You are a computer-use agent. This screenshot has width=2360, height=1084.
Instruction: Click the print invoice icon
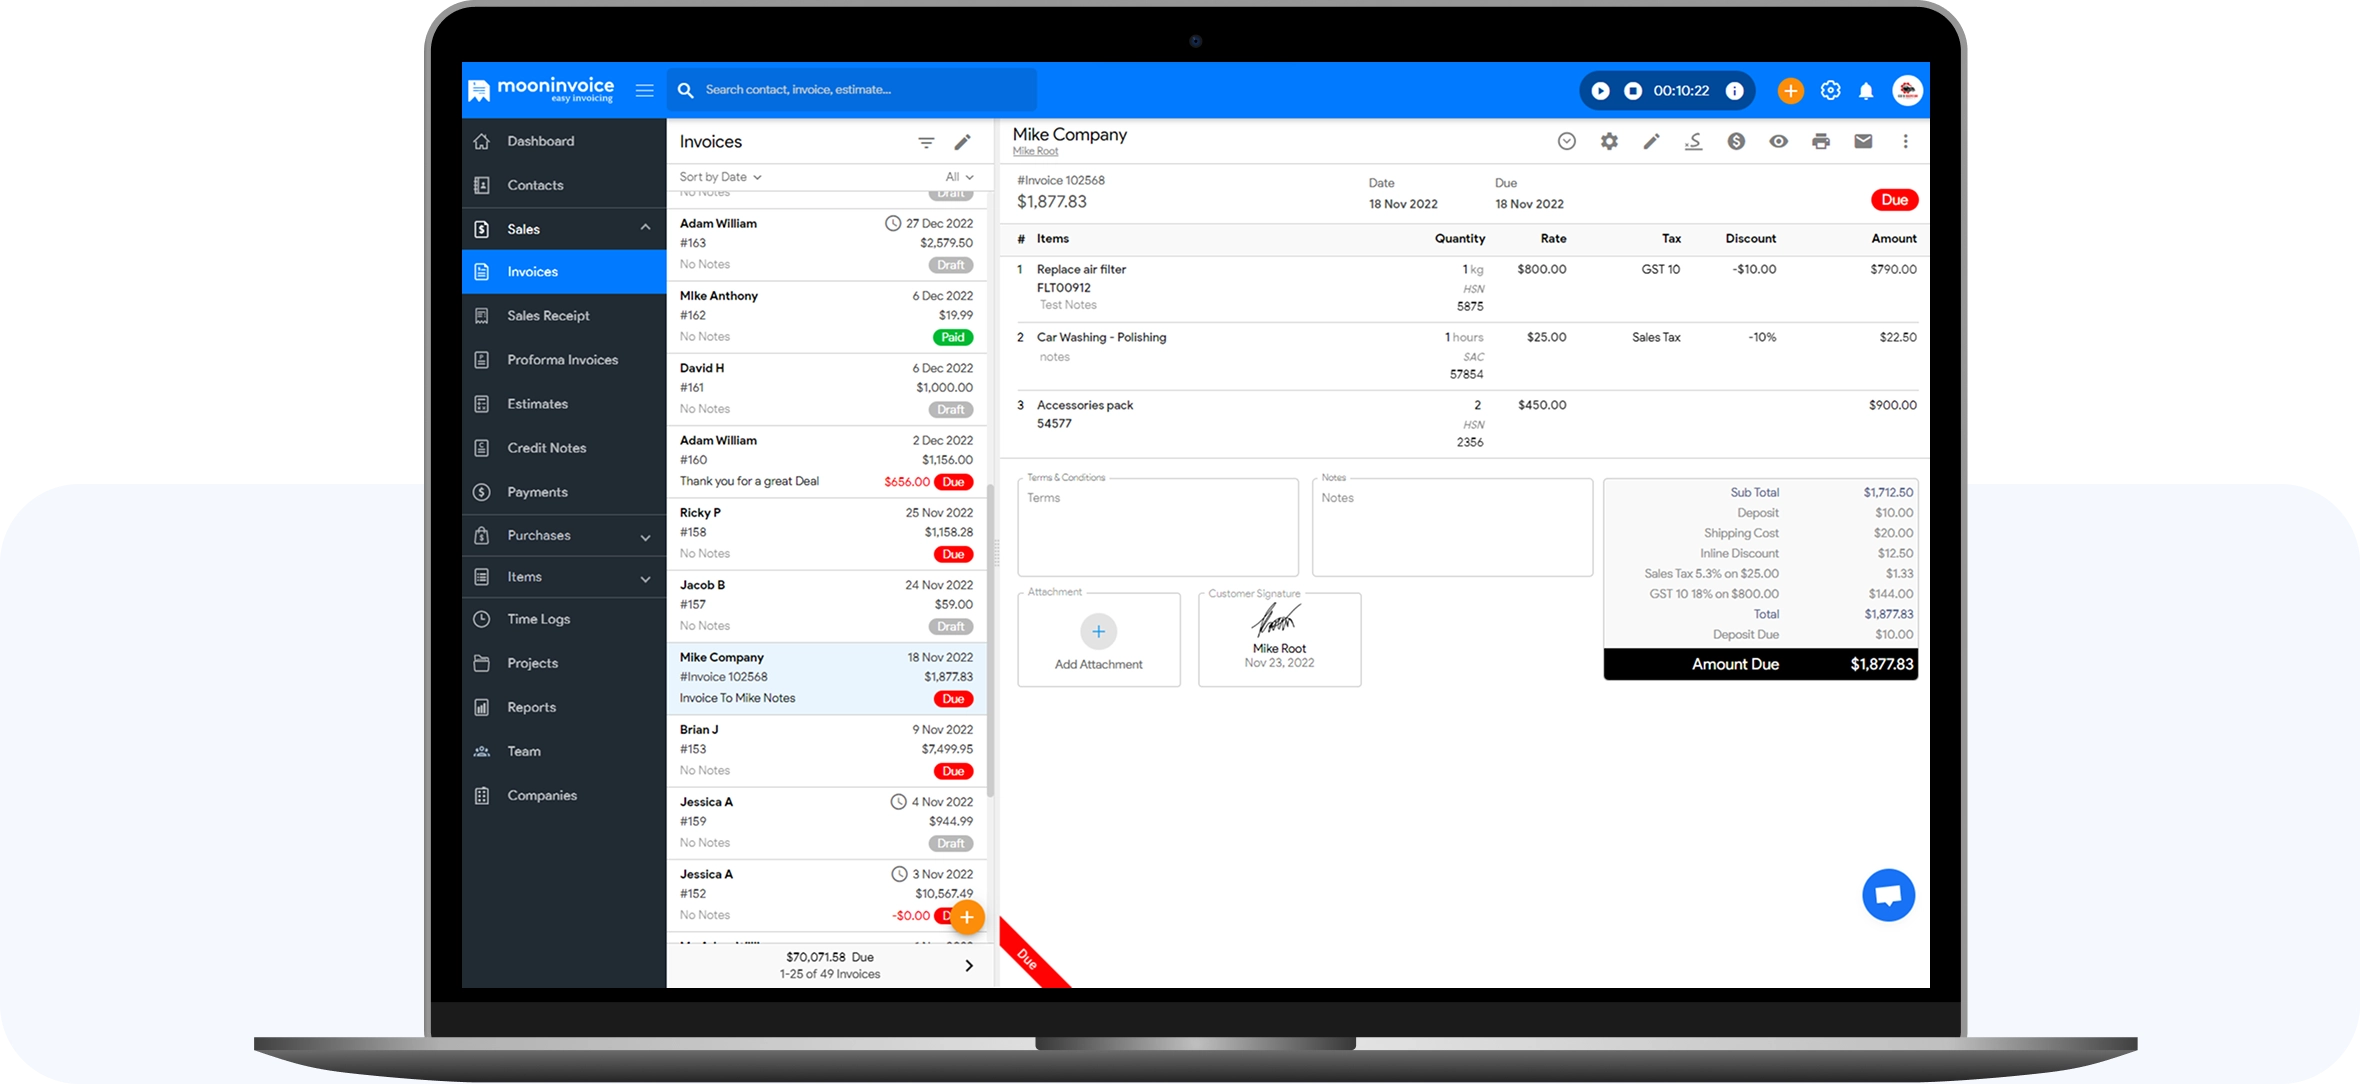(1820, 142)
